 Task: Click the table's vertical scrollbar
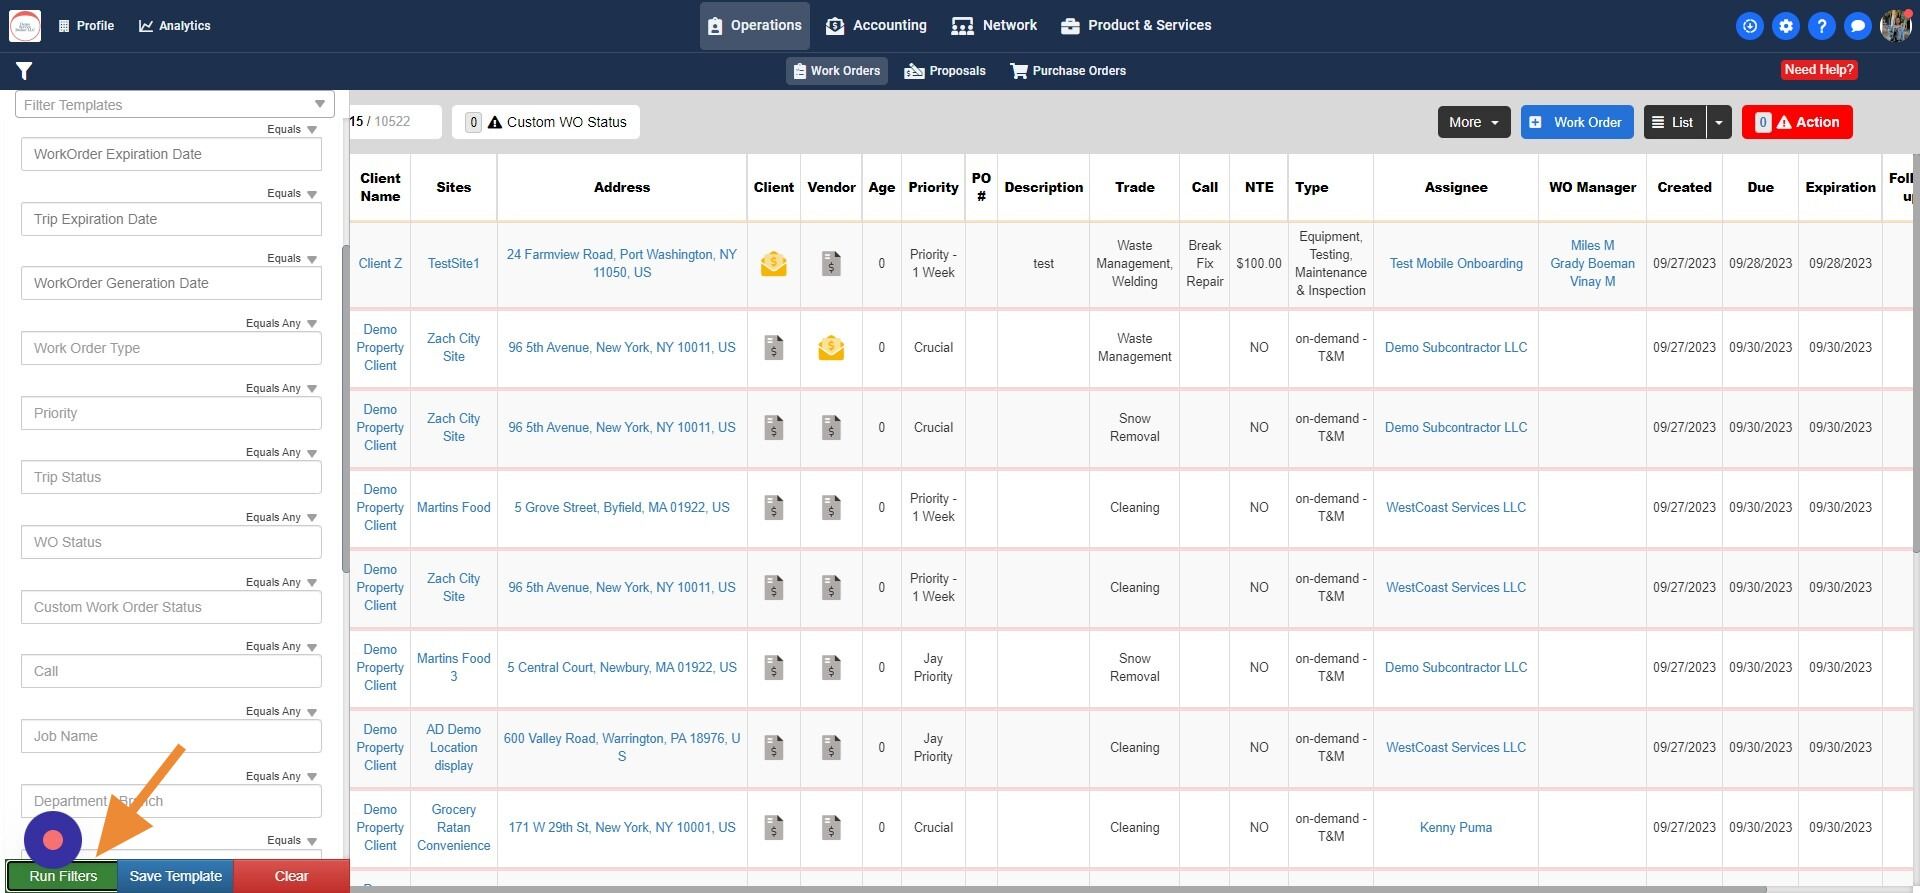coord(1916,352)
